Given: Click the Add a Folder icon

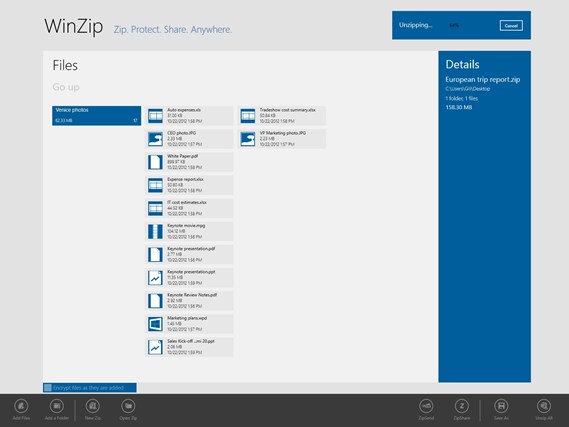Looking at the screenshot, I should [x=57, y=406].
